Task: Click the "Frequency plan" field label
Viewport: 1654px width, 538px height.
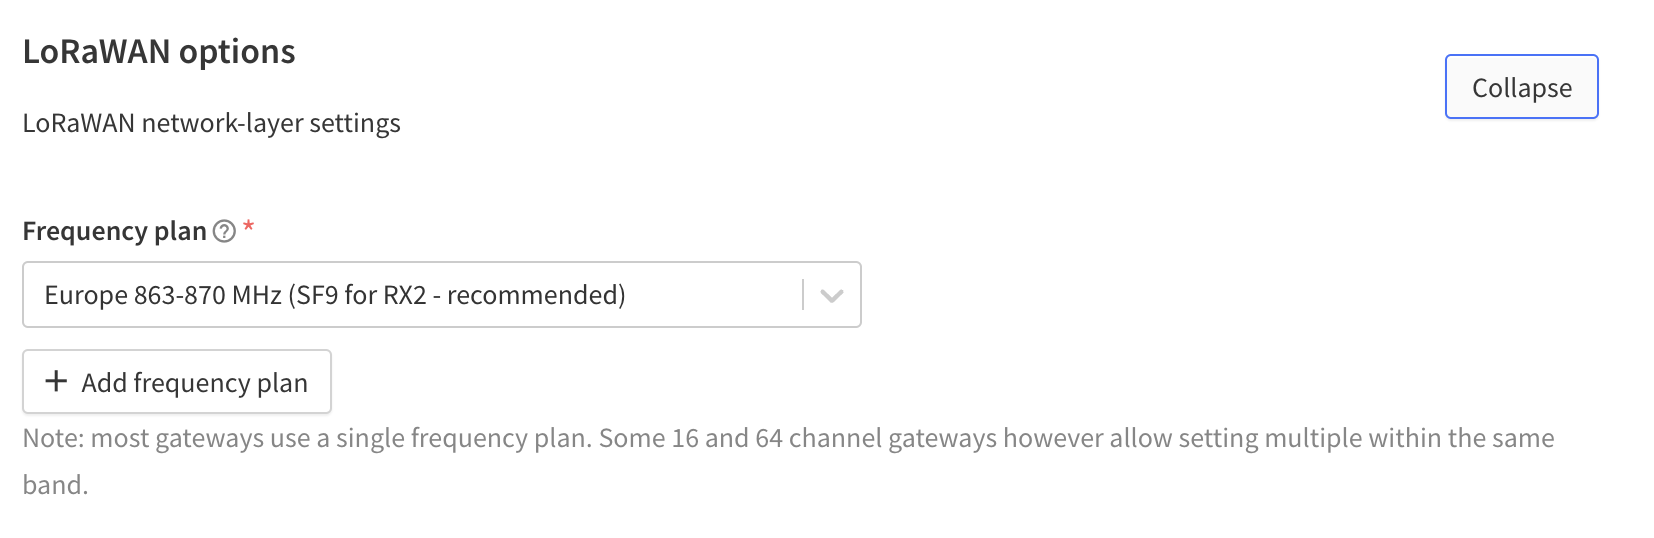Action: click(x=114, y=231)
